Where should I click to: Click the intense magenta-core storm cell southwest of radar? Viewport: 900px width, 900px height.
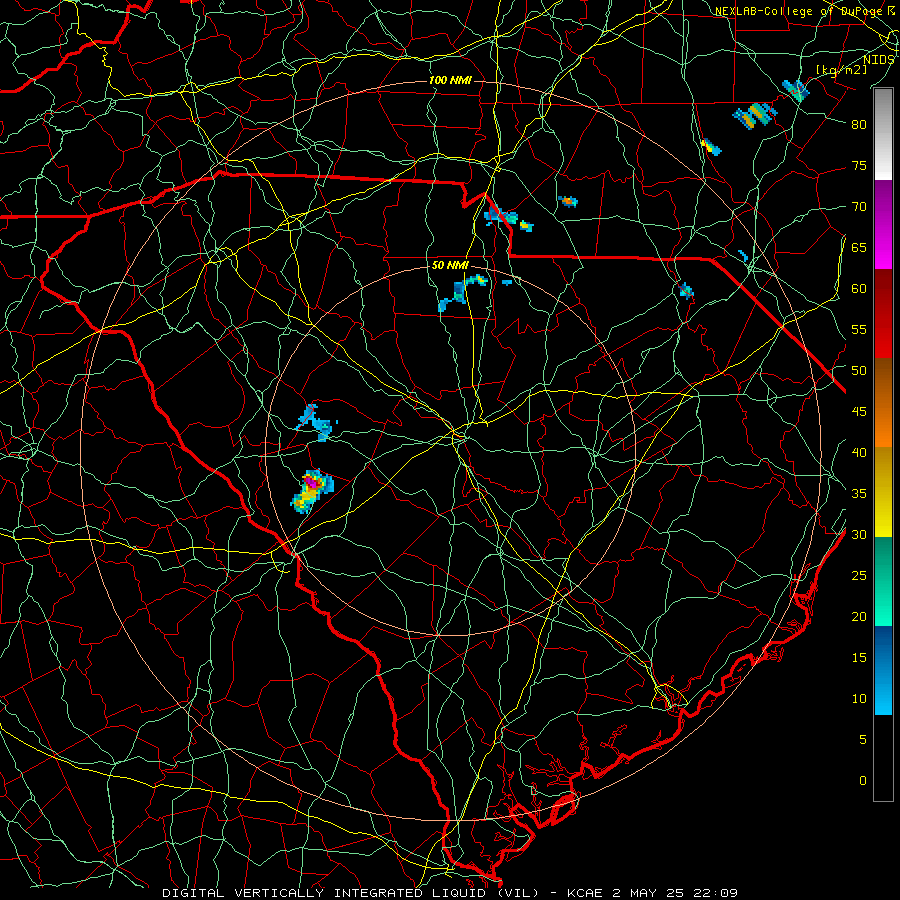click(x=312, y=491)
